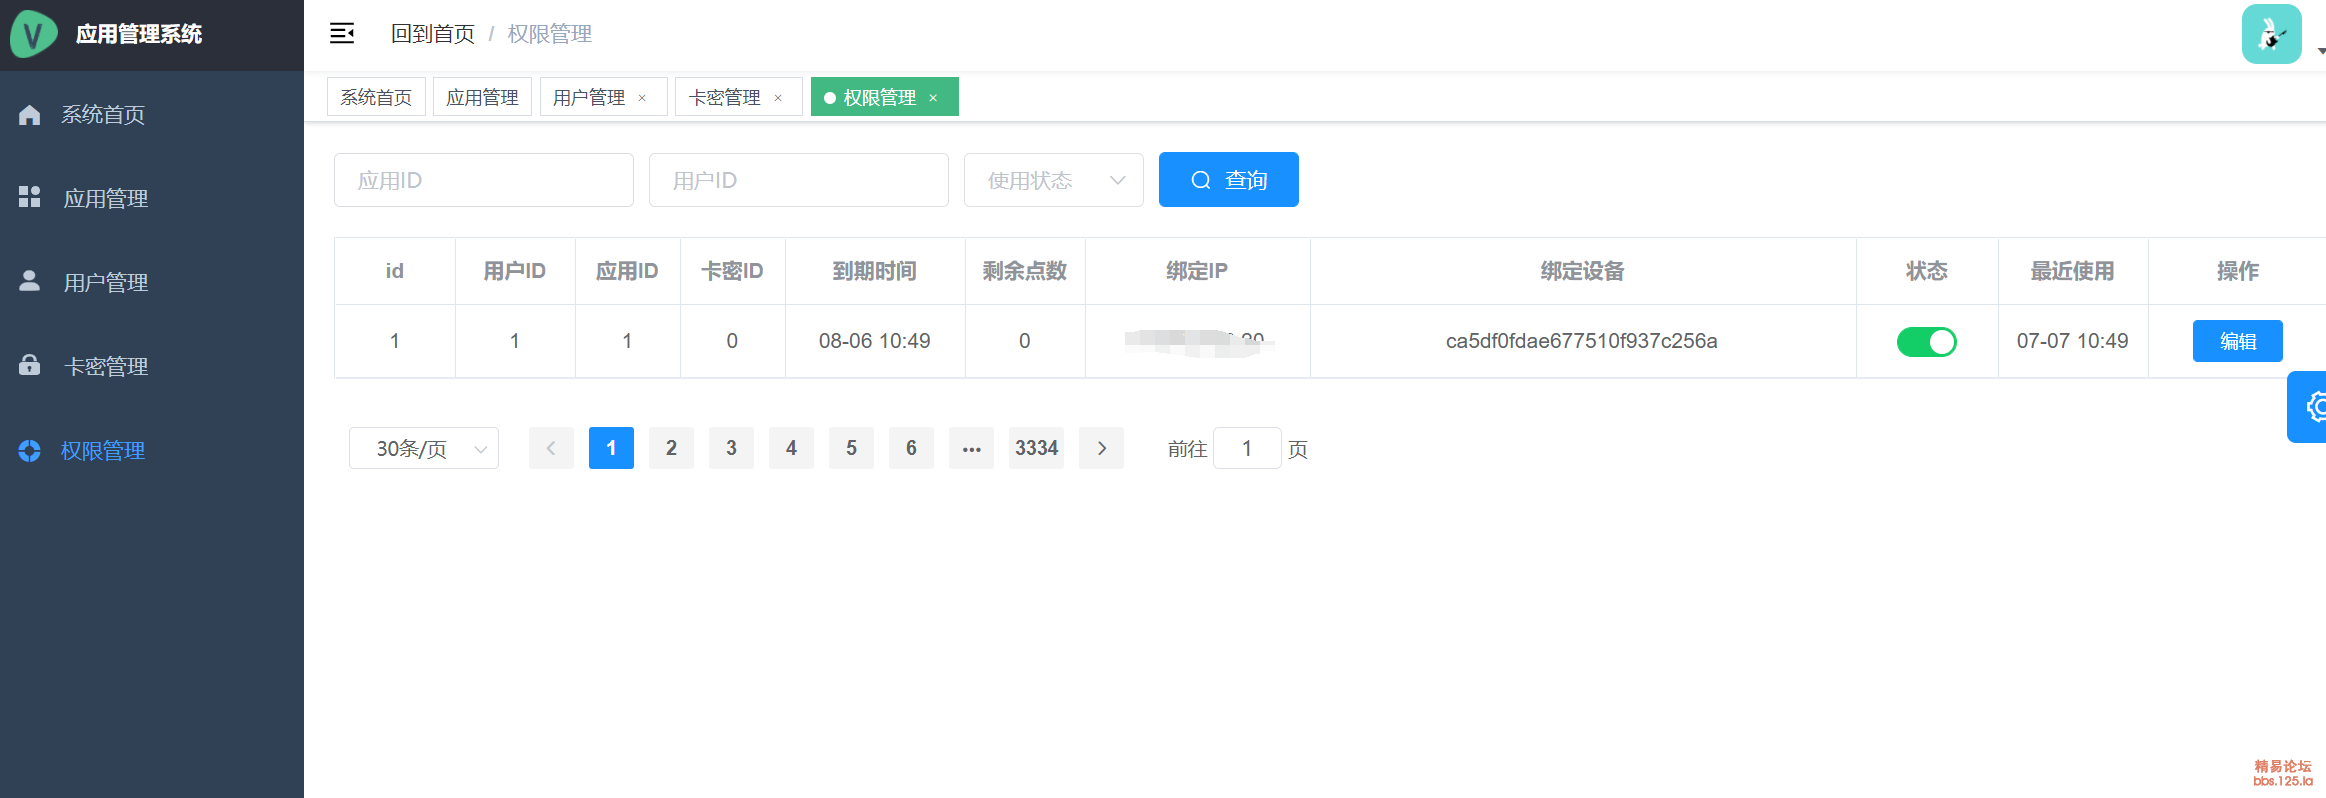Open the settings gear panel on right edge
2326x798 pixels.
pyautogui.click(x=2312, y=407)
